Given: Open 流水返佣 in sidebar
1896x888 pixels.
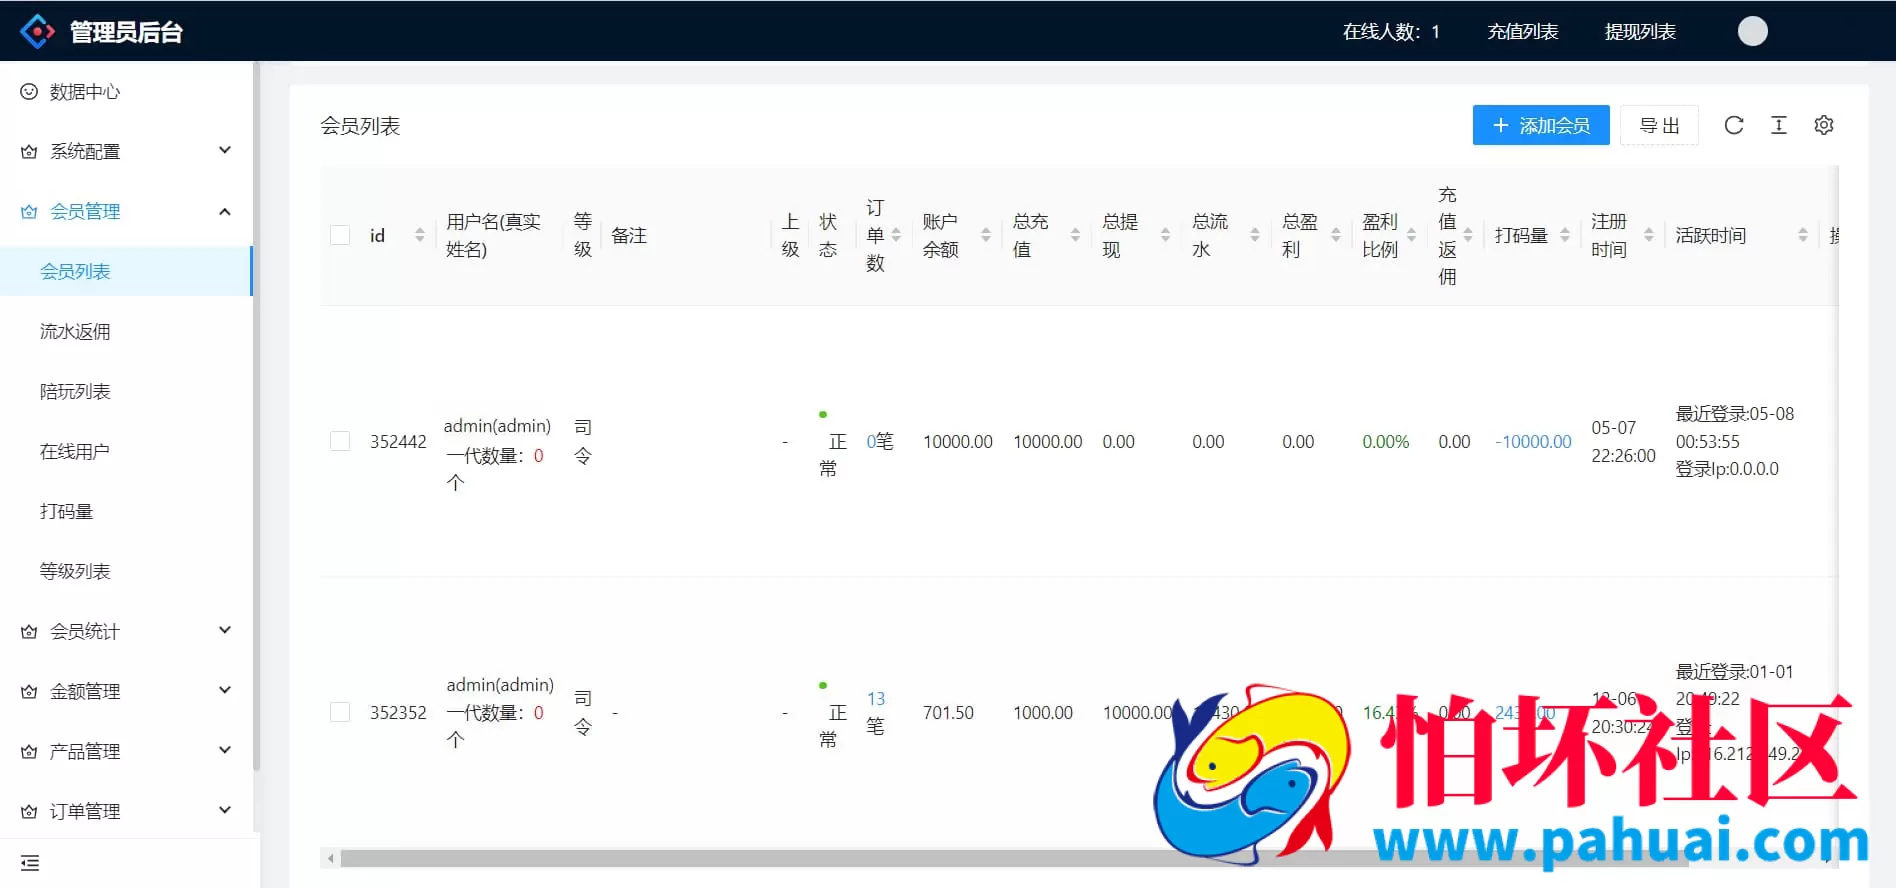Looking at the screenshot, I should 75,331.
